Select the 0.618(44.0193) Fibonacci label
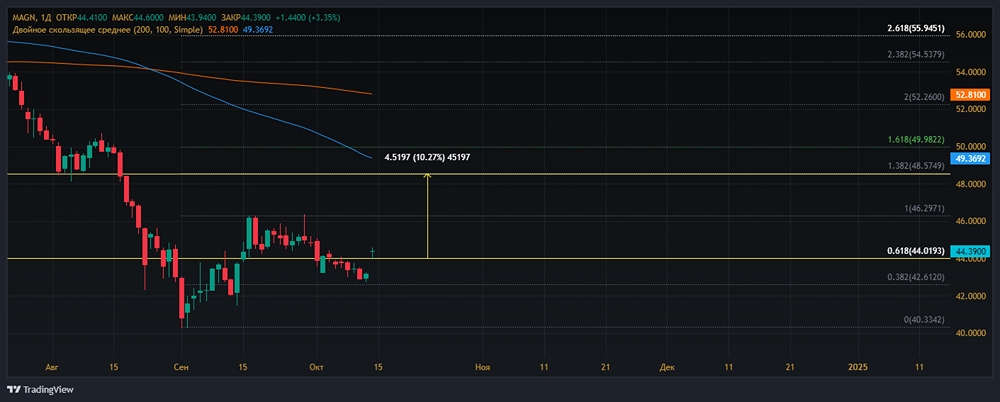The height and width of the screenshot is (402, 1000). tap(916, 251)
